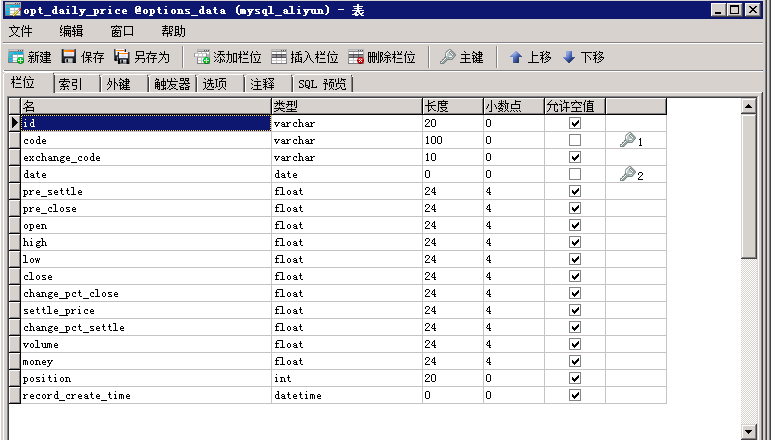Click the 删除栏位 (Delete Field) icon
Viewport: 771px width, 440px height.
[356, 57]
